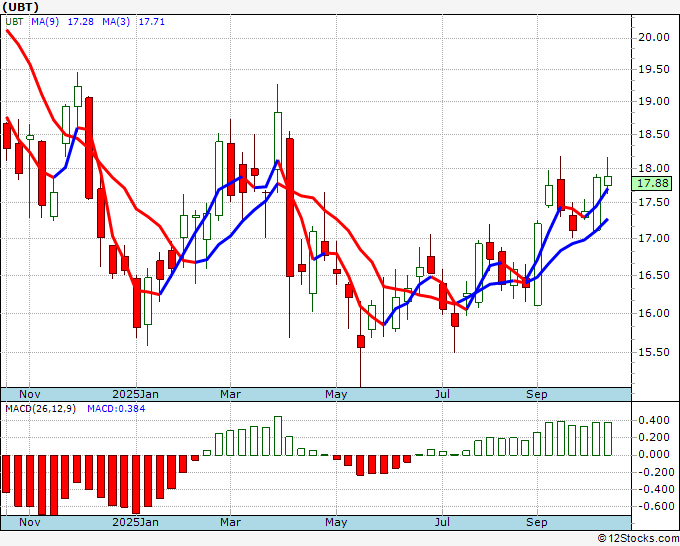
Task: Click 2025Jan on the MACD panel time axis
Action: (x=135, y=522)
